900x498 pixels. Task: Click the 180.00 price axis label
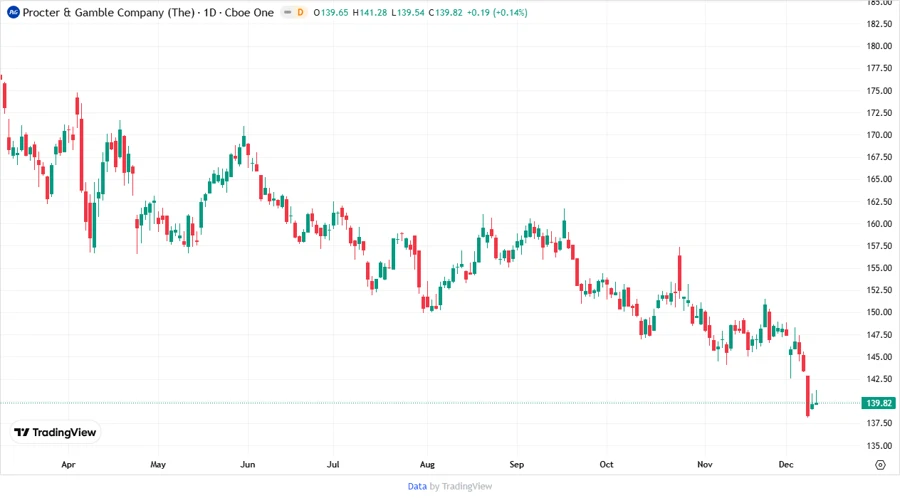coord(879,46)
